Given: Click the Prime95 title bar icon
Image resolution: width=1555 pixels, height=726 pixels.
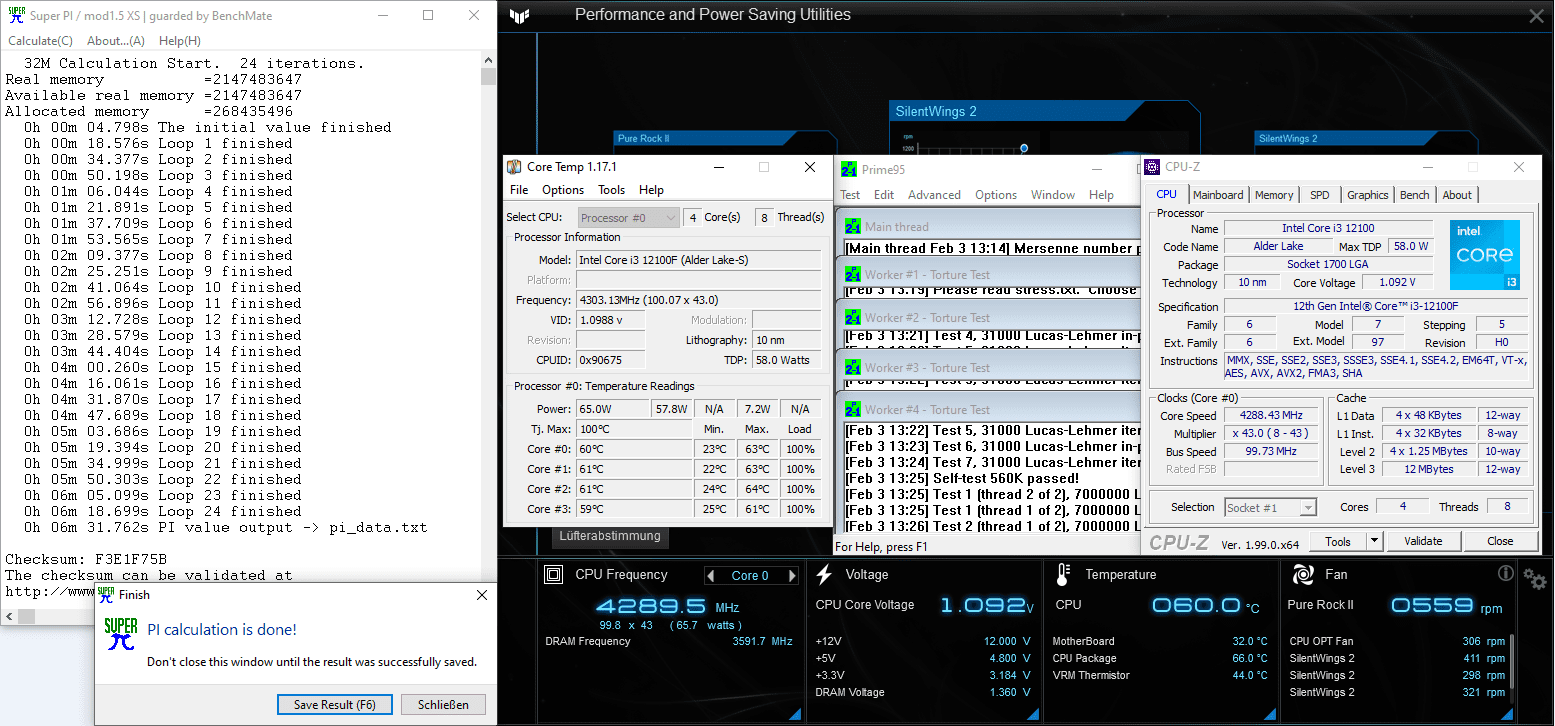Looking at the screenshot, I should (847, 169).
